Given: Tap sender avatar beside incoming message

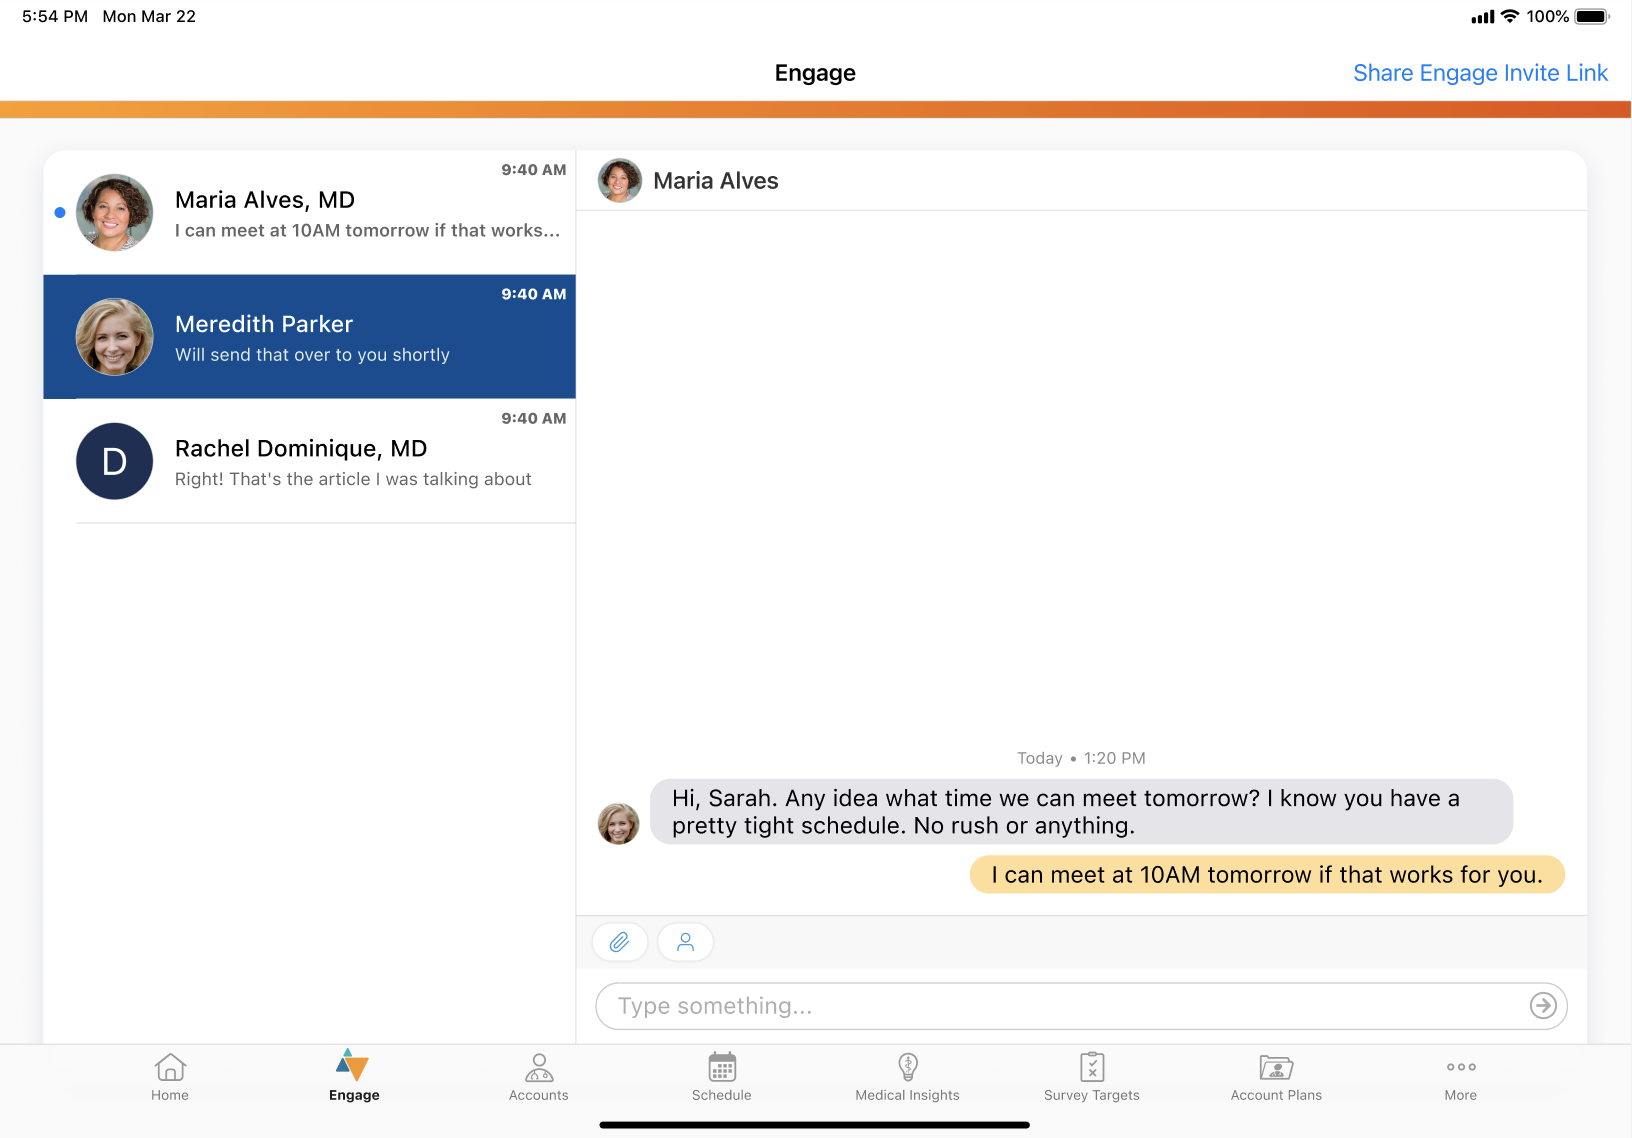Looking at the screenshot, I should pos(618,824).
